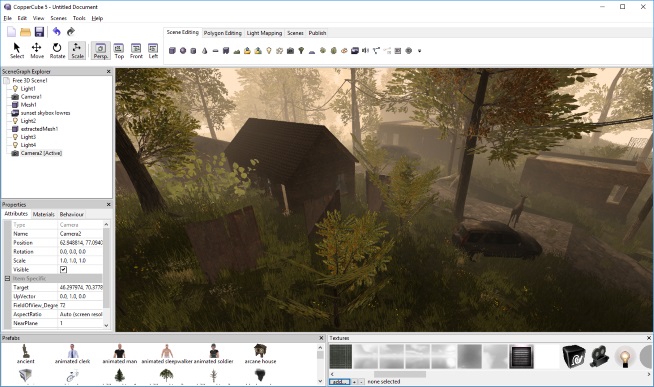654x387 pixels.
Task: Open the Light Mapping tab
Action: click(264, 33)
